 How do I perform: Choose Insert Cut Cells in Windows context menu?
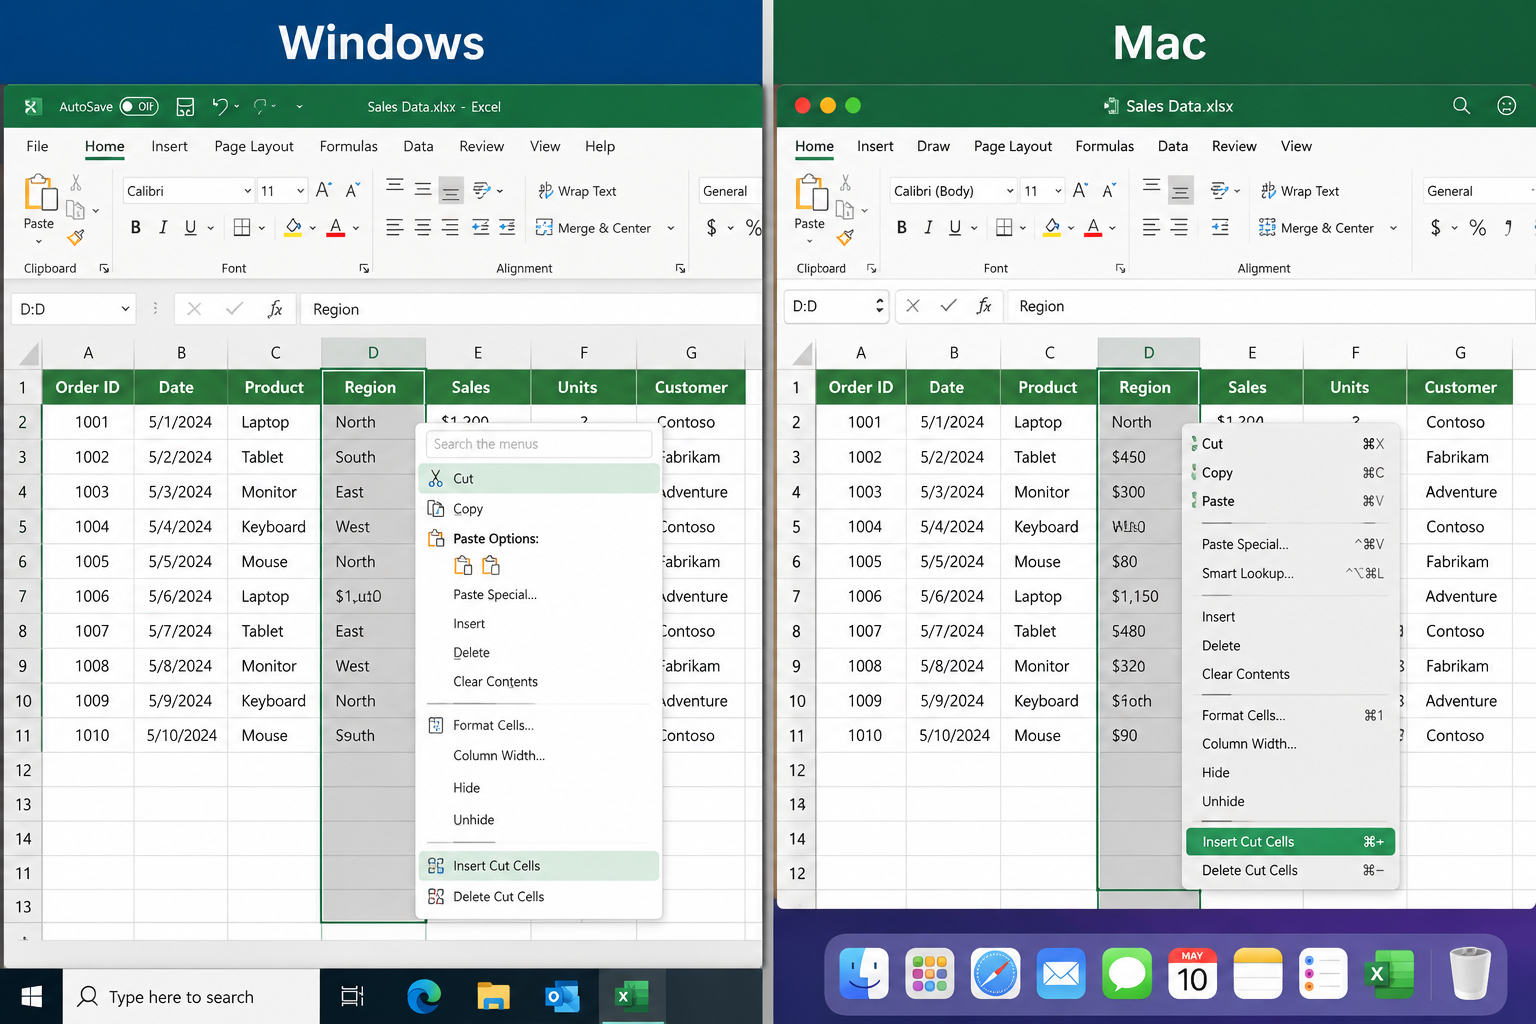pos(539,866)
